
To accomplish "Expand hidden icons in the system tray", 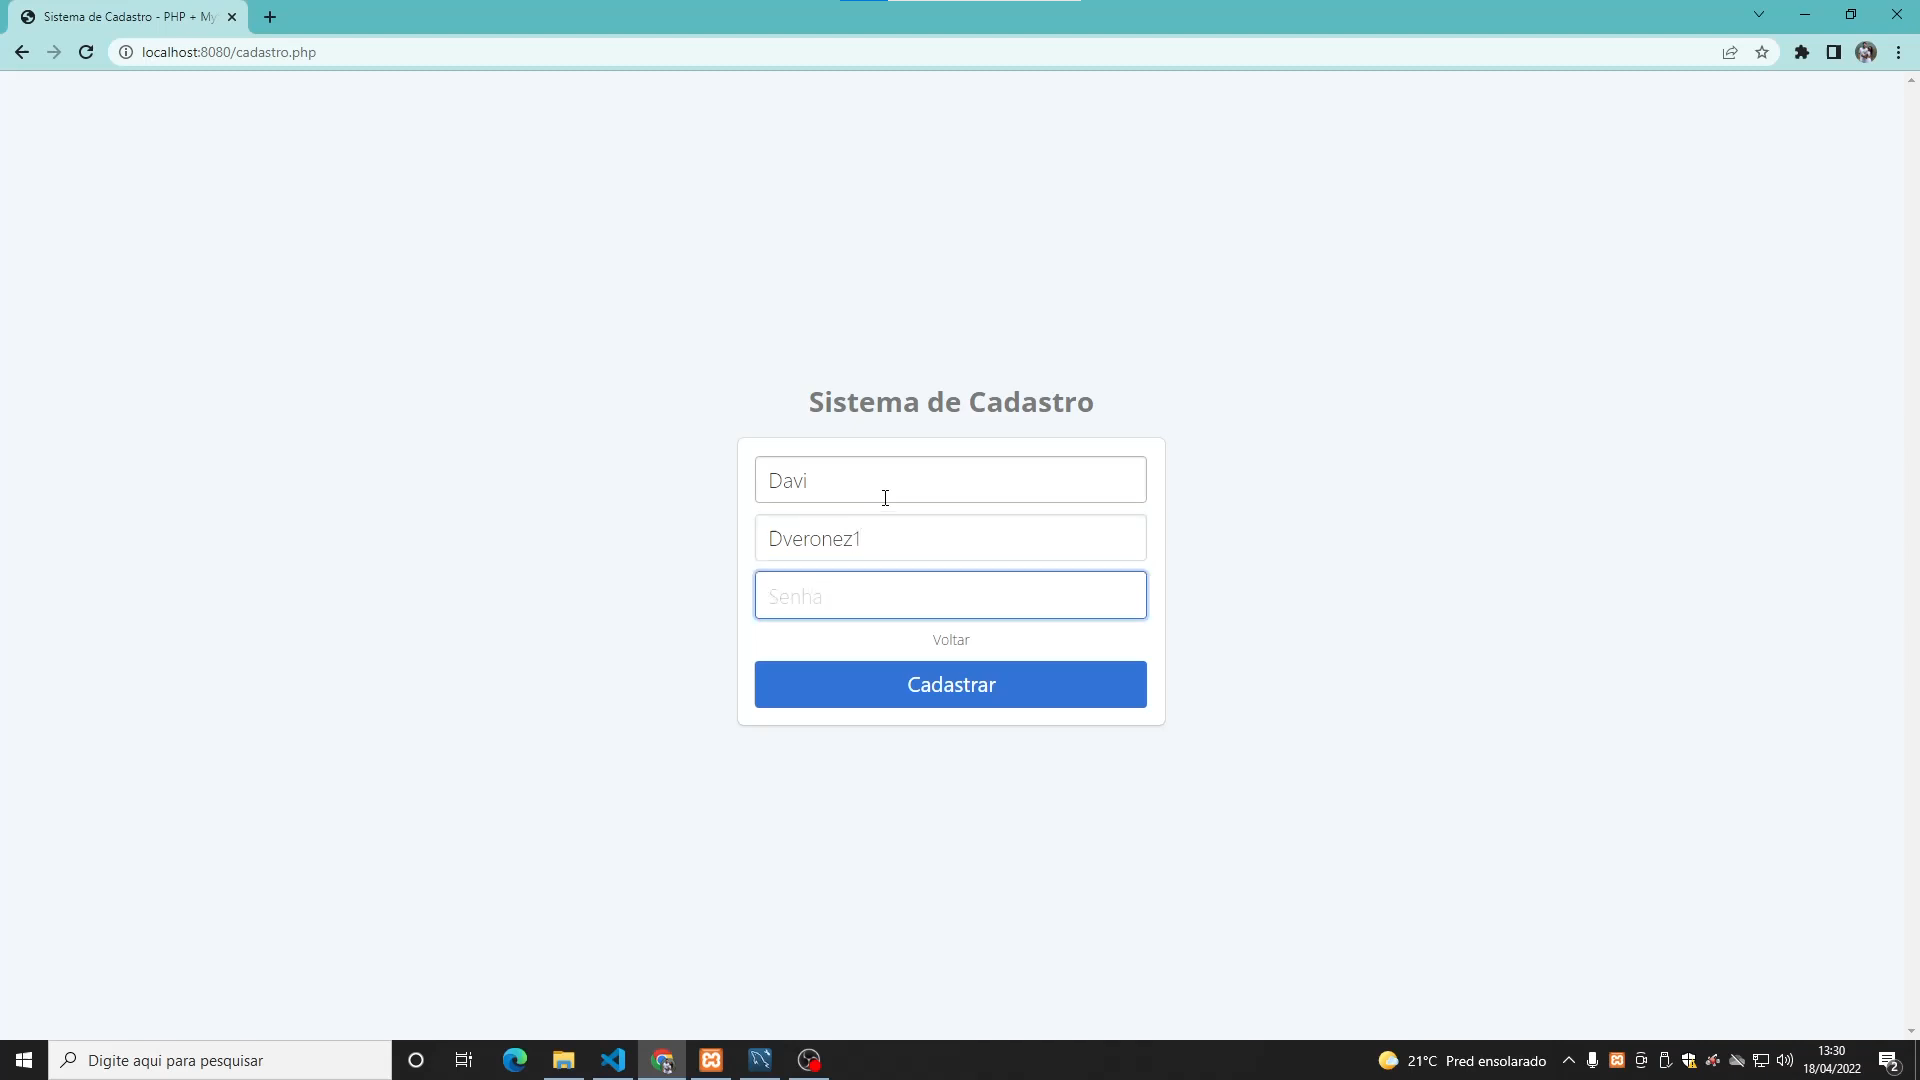I will click(x=1568, y=1060).
